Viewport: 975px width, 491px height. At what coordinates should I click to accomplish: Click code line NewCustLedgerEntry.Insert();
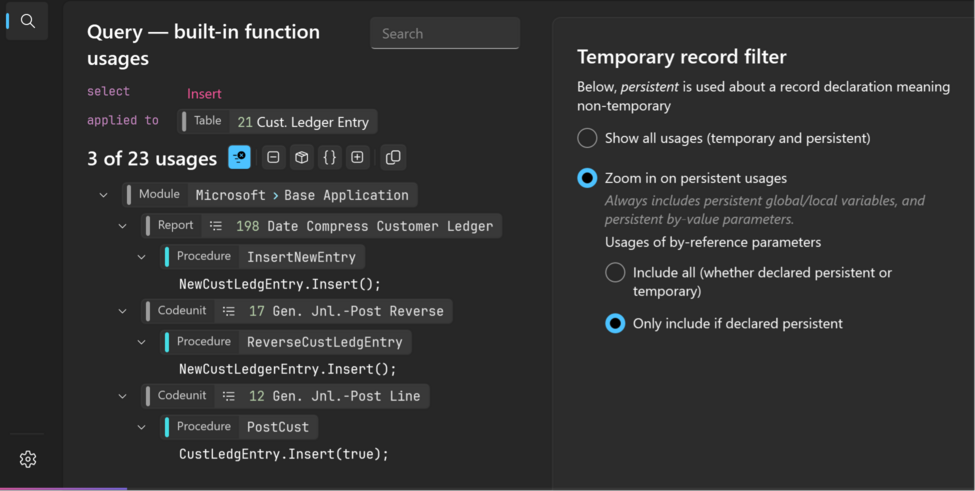(x=287, y=369)
